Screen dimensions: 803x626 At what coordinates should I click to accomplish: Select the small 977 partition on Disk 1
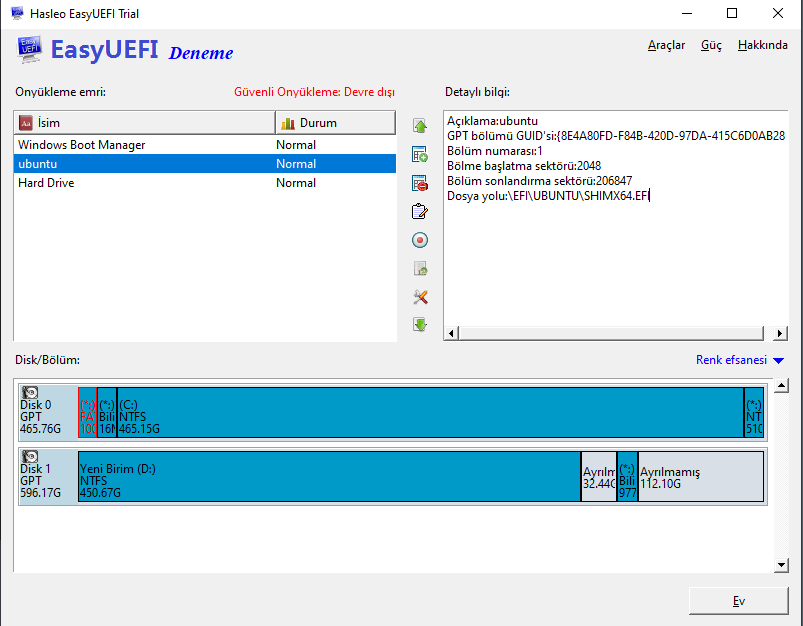627,476
